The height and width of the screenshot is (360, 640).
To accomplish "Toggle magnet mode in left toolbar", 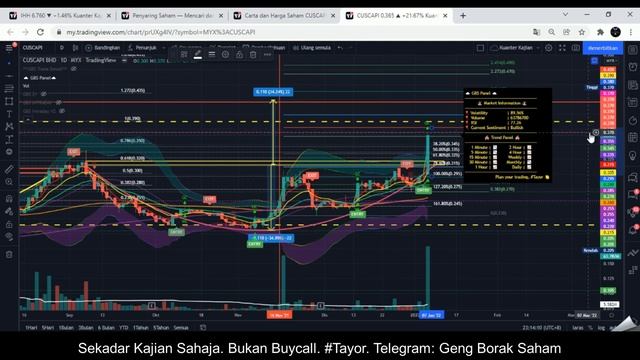I will [9, 199].
